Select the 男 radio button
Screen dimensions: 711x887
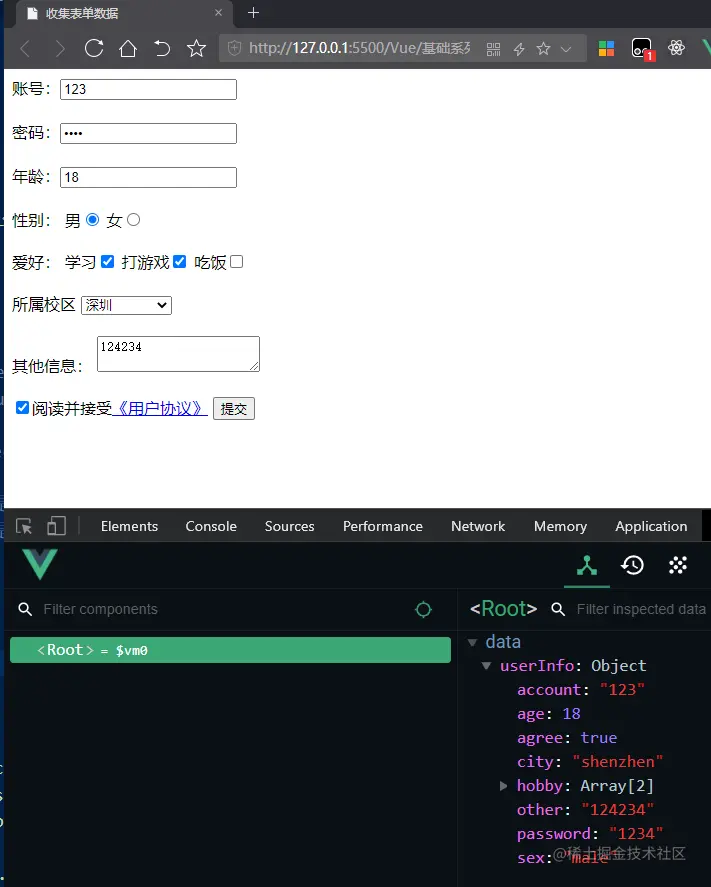[92, 219]
